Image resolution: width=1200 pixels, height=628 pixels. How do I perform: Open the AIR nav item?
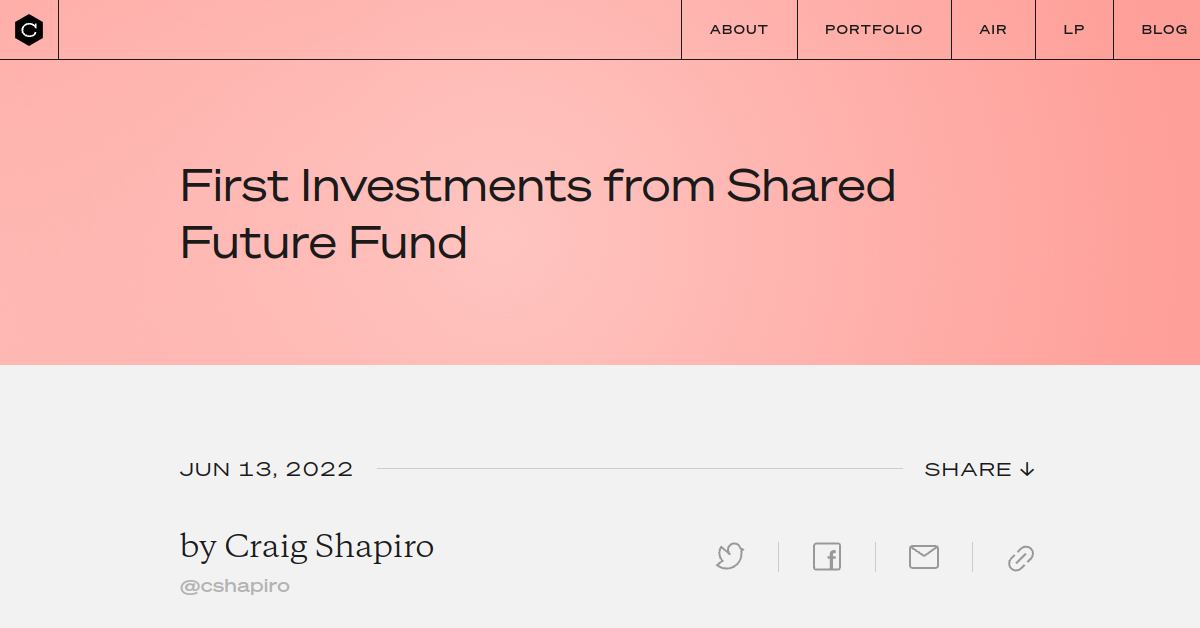click(x=992, y=29)
